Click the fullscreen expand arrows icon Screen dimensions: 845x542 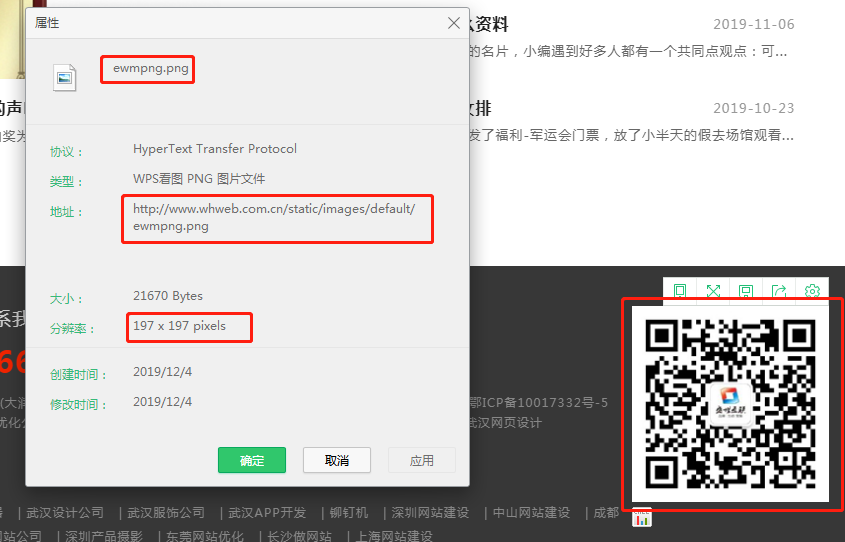coord(713,291)
